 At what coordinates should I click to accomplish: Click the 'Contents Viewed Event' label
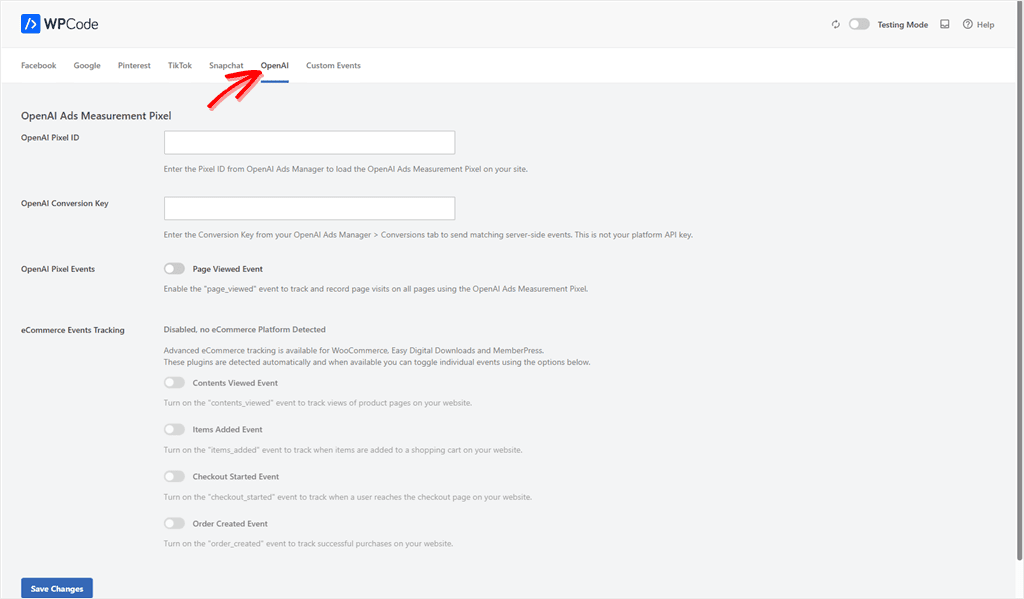[x=235, y=383]
